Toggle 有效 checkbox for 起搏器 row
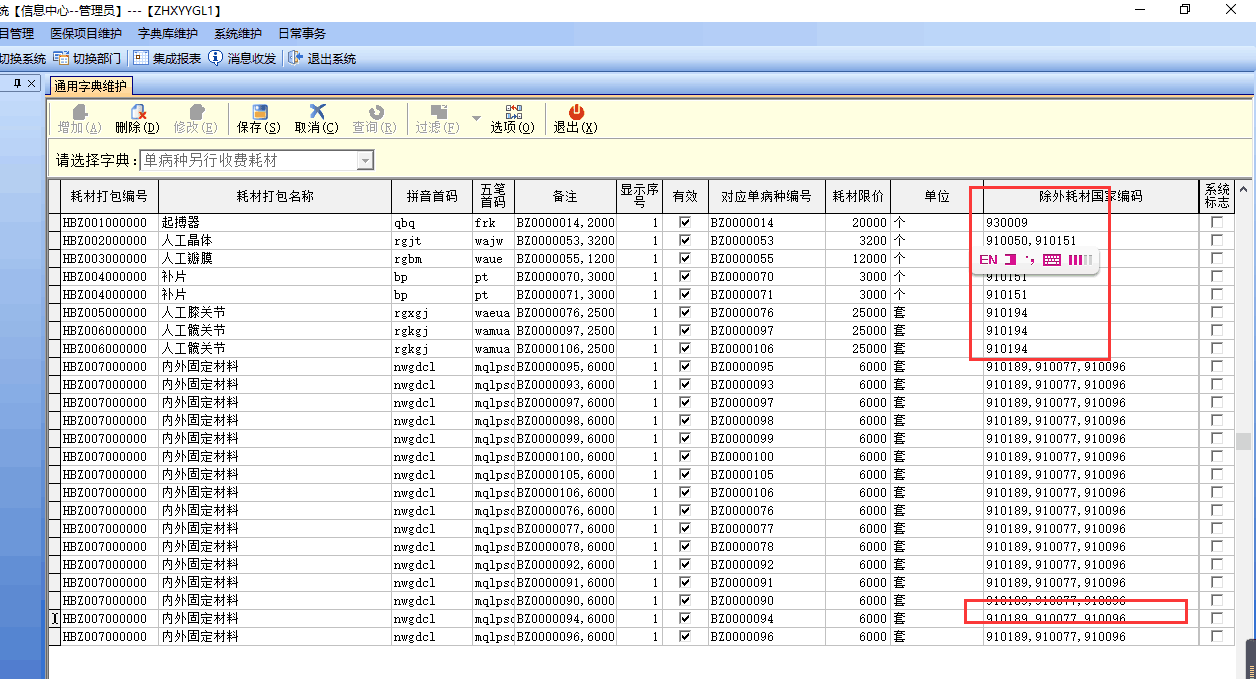Viewport: 1256px width, 679px height. click(685, 223)
